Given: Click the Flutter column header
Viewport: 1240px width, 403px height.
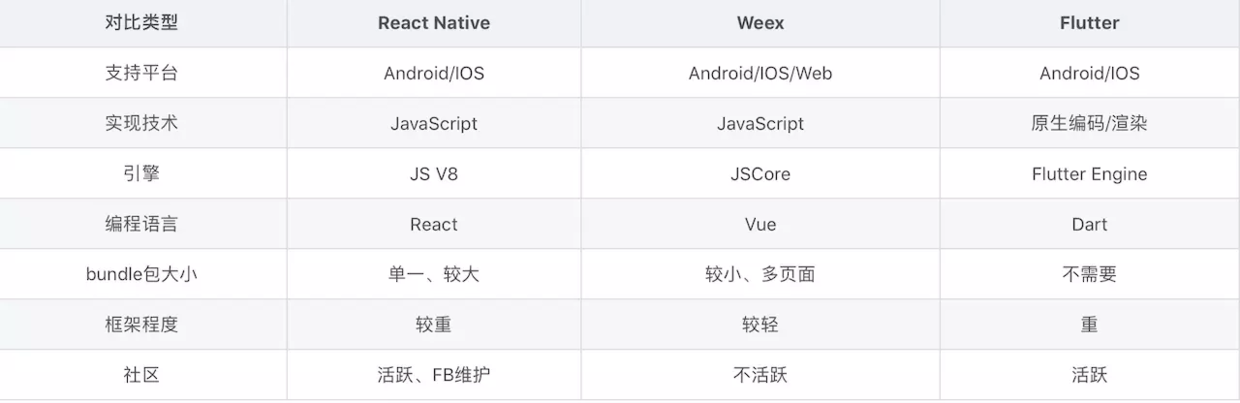Looking at the screenshot, I should tap(1089, 23).
